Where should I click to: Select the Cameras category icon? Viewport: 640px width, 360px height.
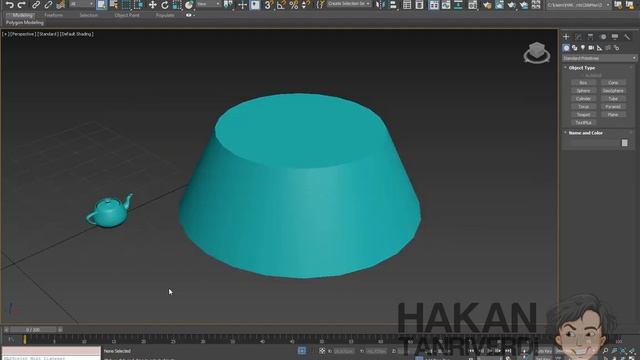pyautogui.click(x=591, y=48)
